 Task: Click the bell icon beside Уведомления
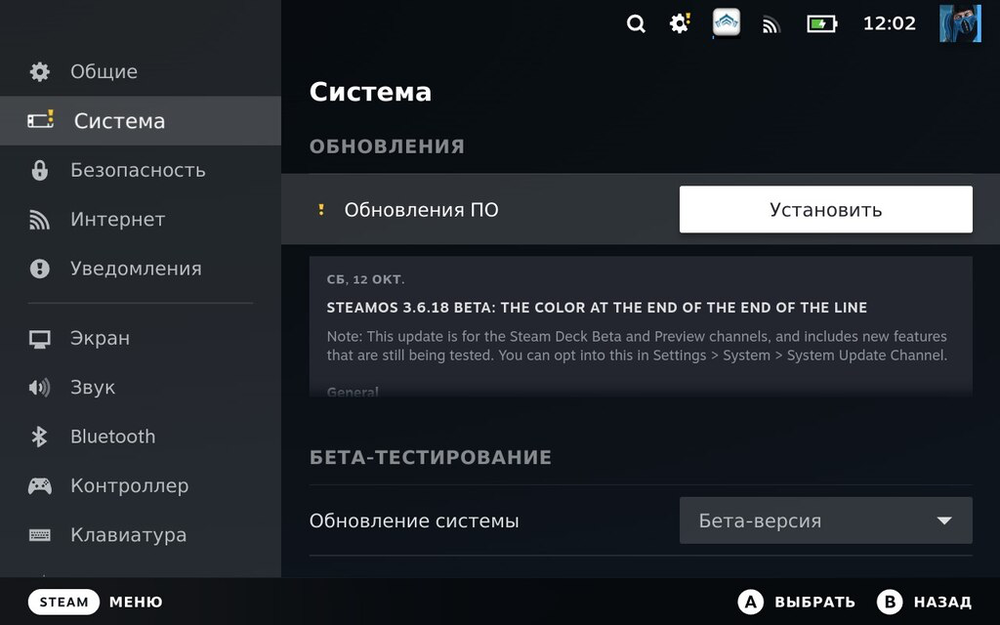39,268
